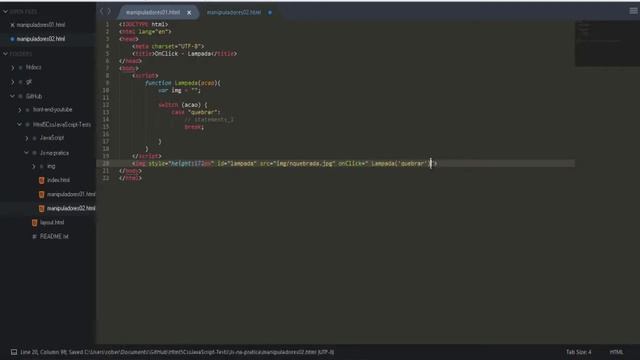Select manipuladores02.html in the Open Files list

(x=41, y=39)
